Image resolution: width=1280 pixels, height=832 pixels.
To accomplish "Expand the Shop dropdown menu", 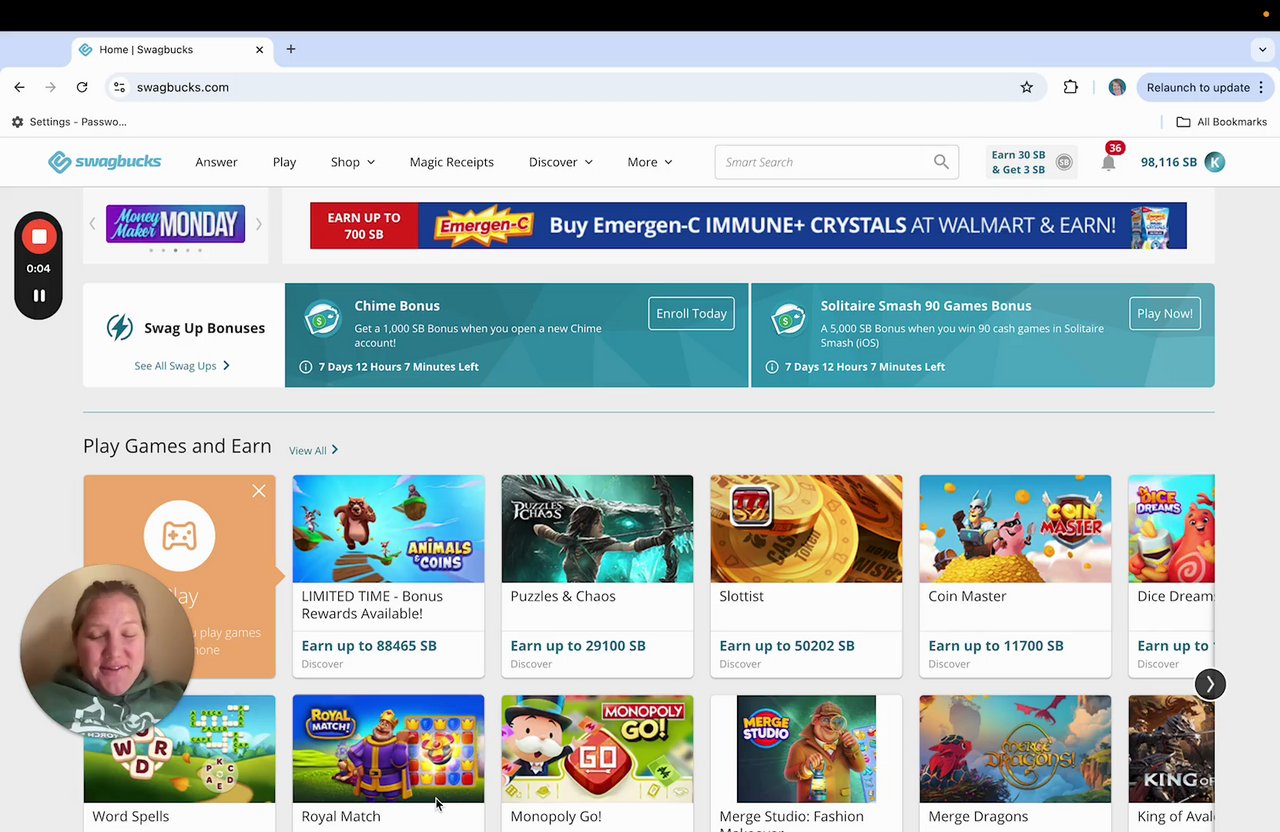I will pos(353,162).
